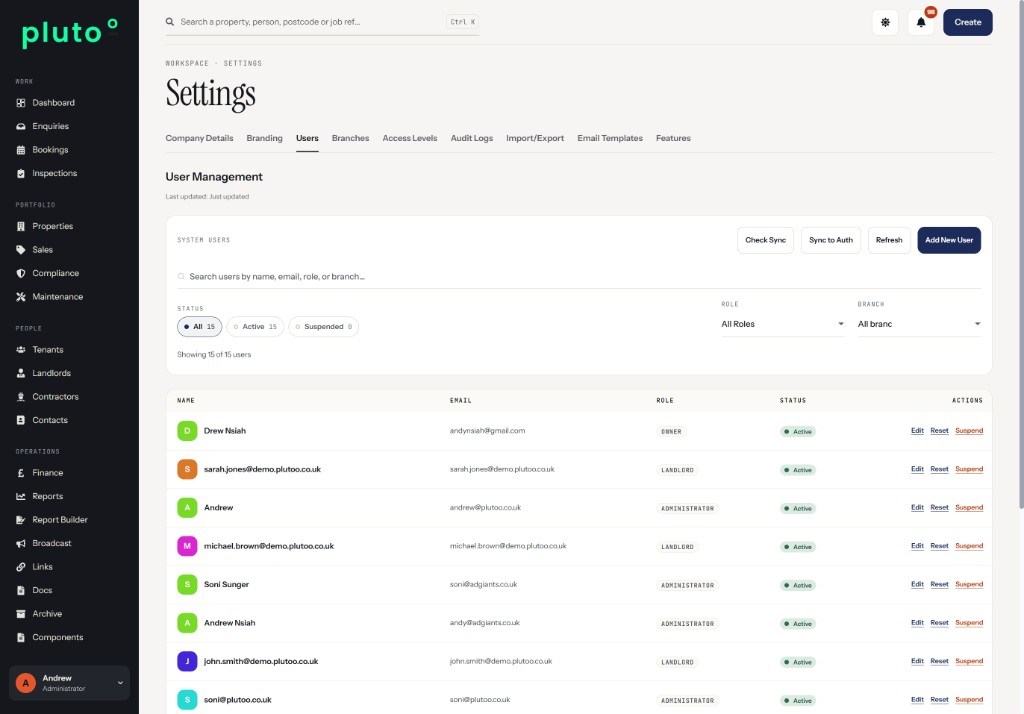1024x714 pixels.
Task: Open Links via its chain icon
Action: tap(21, 567)
